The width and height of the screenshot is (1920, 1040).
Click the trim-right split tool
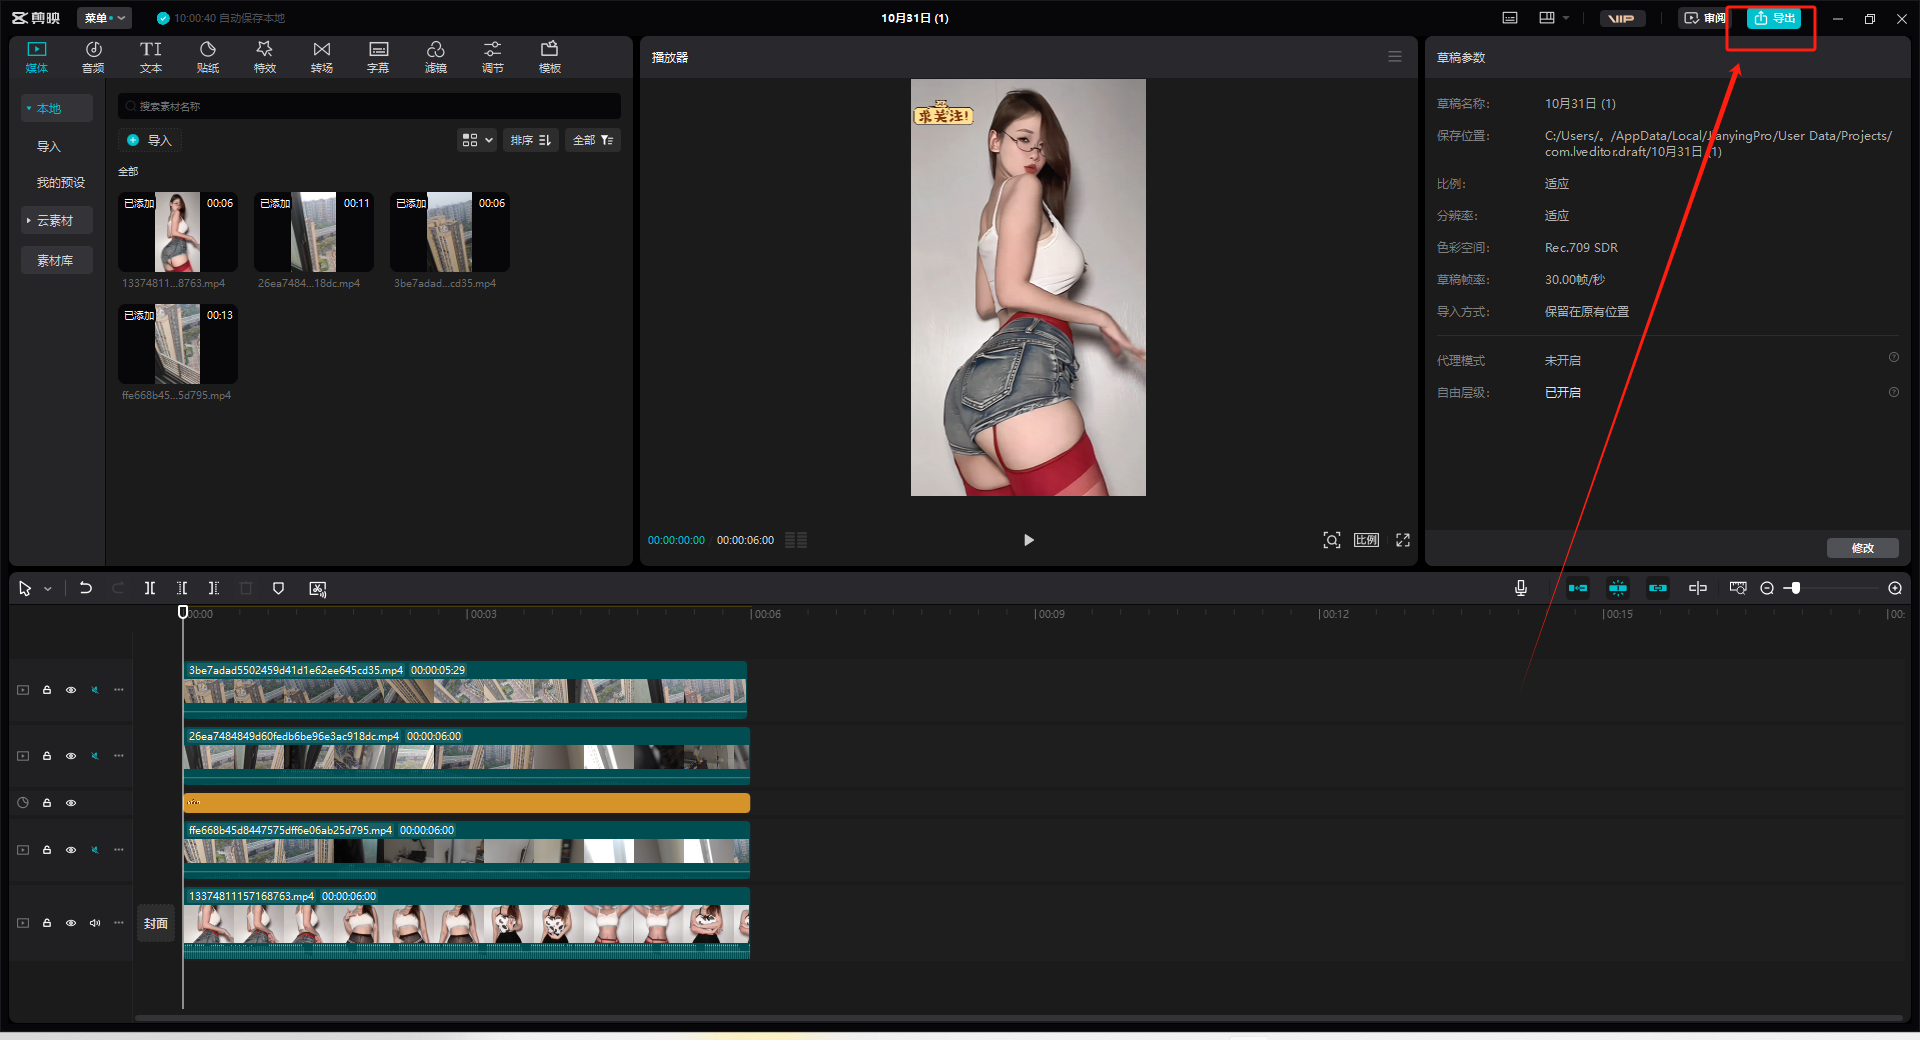(x=213, y=588)
